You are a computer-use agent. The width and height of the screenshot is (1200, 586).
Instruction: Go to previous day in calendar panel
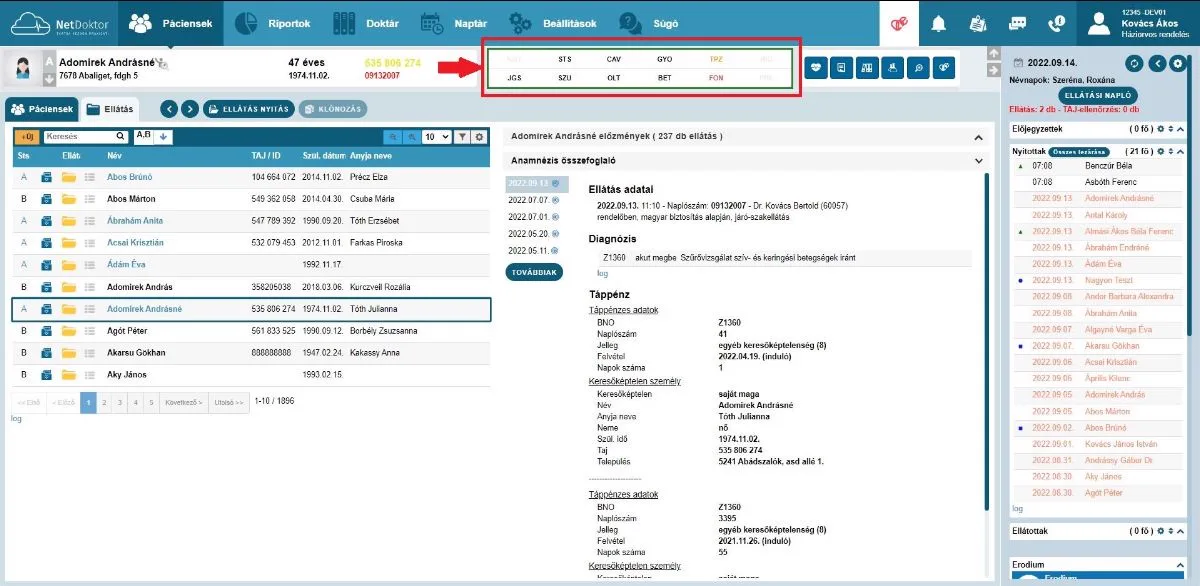(1157, 63)
